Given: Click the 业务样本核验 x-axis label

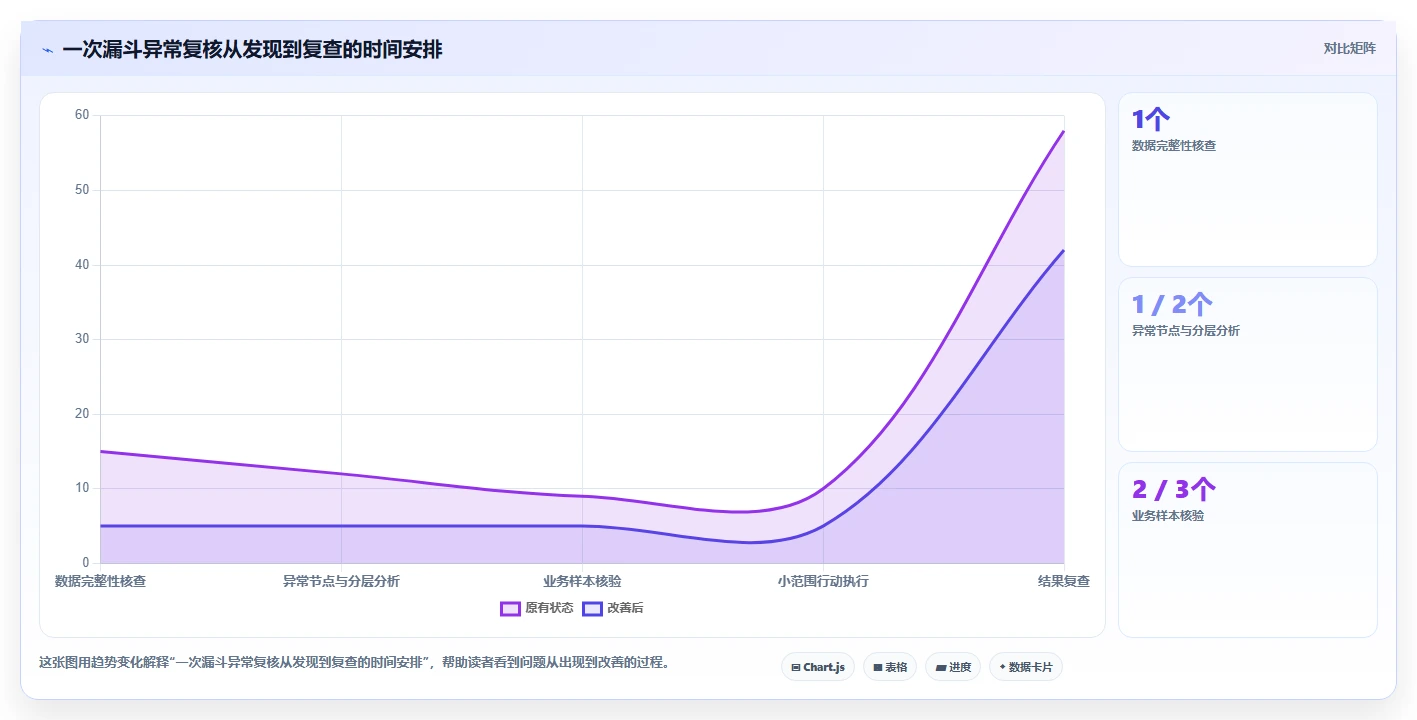Looking at the screenshot, I should pos(582,581).
